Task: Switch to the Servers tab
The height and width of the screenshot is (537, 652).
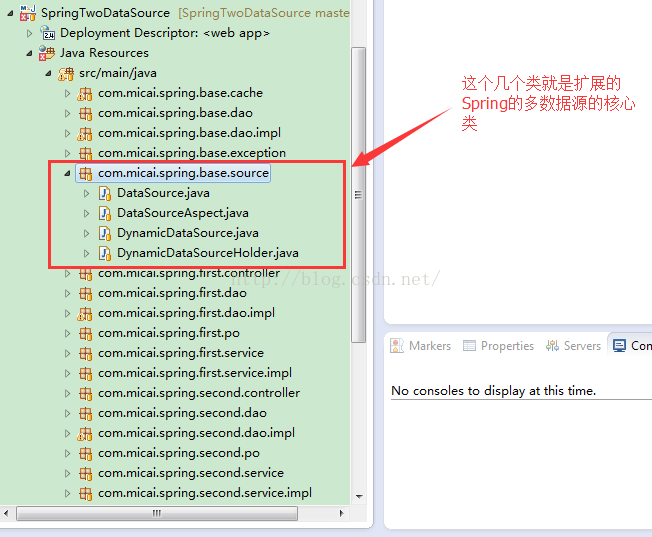Action: point(573,346)
